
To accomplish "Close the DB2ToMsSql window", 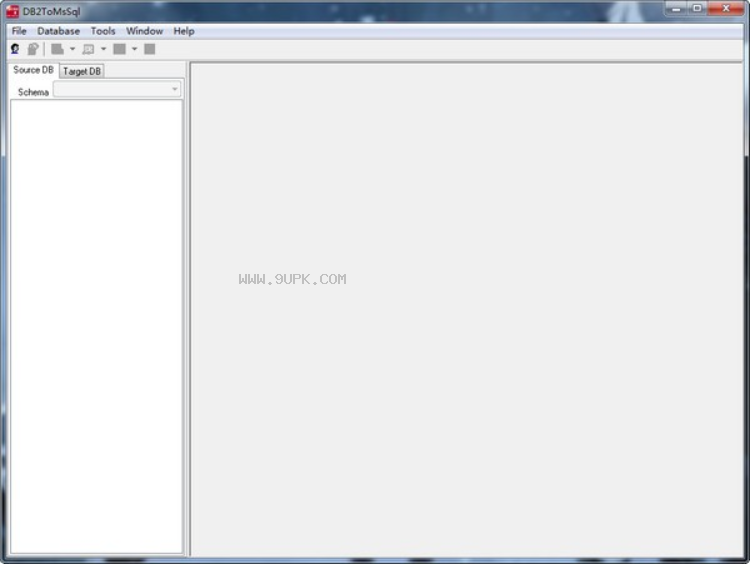I will click(x=726, y=9).
